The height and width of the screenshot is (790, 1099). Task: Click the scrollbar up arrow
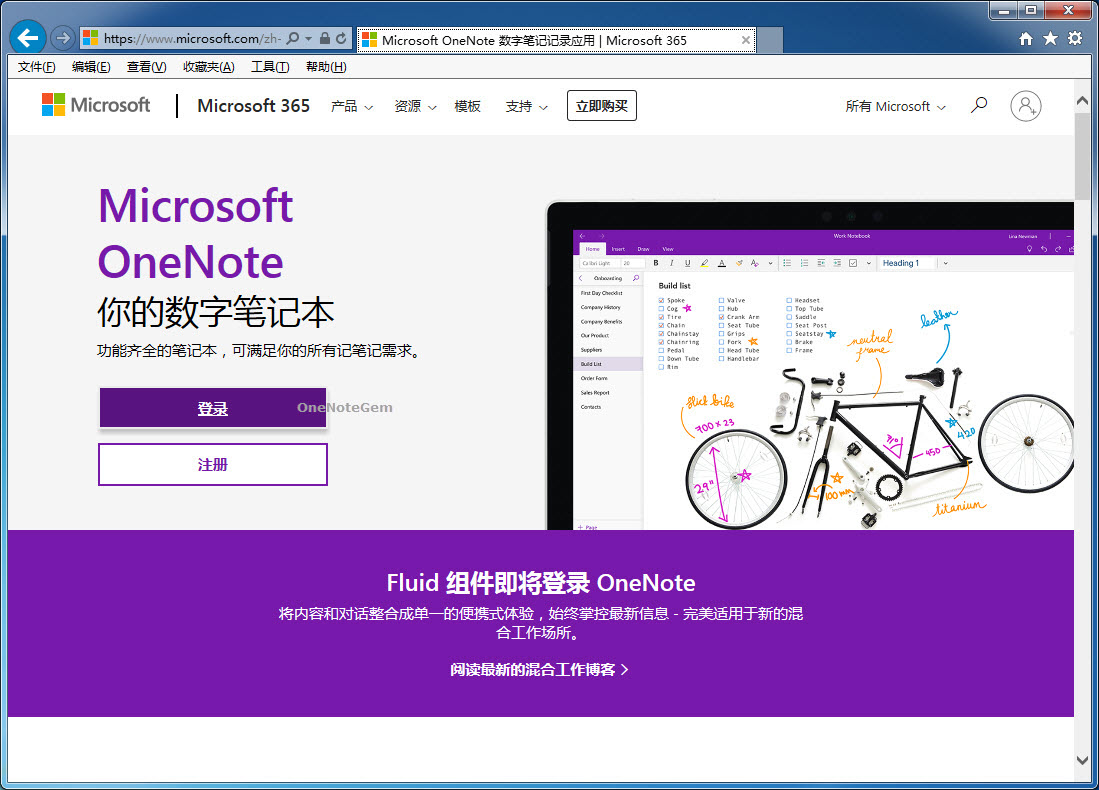click(x=1082, y=100)
